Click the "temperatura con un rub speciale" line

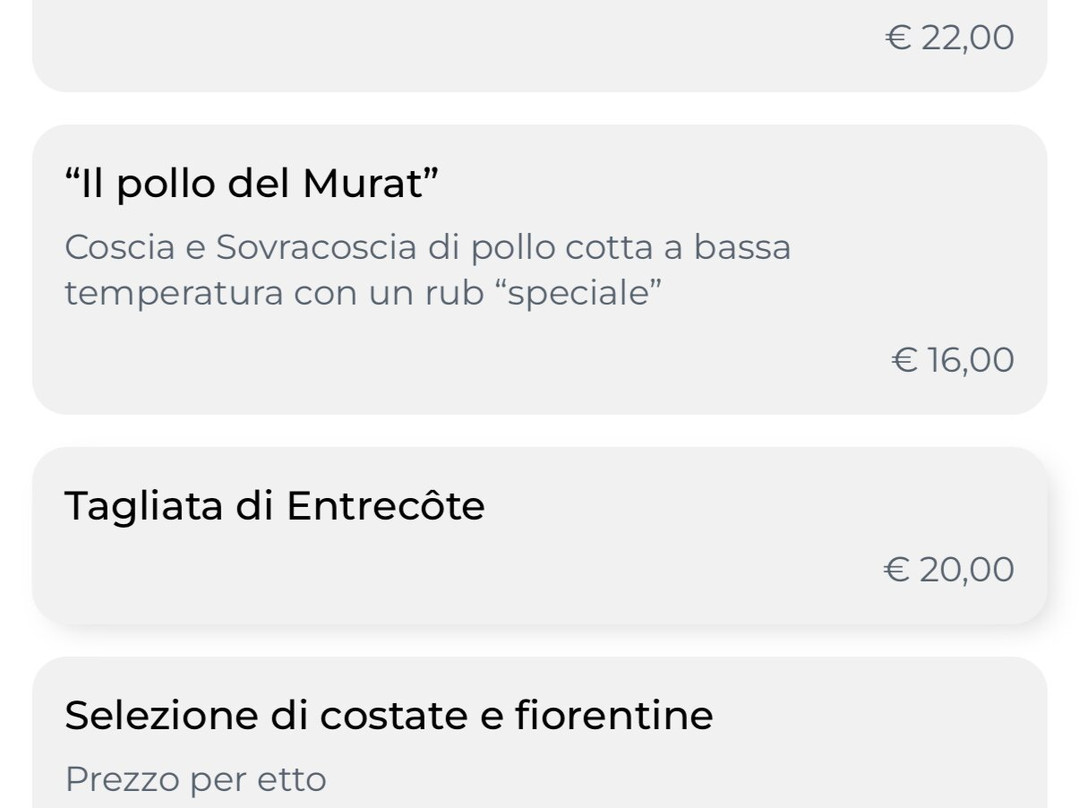point(363,294)
